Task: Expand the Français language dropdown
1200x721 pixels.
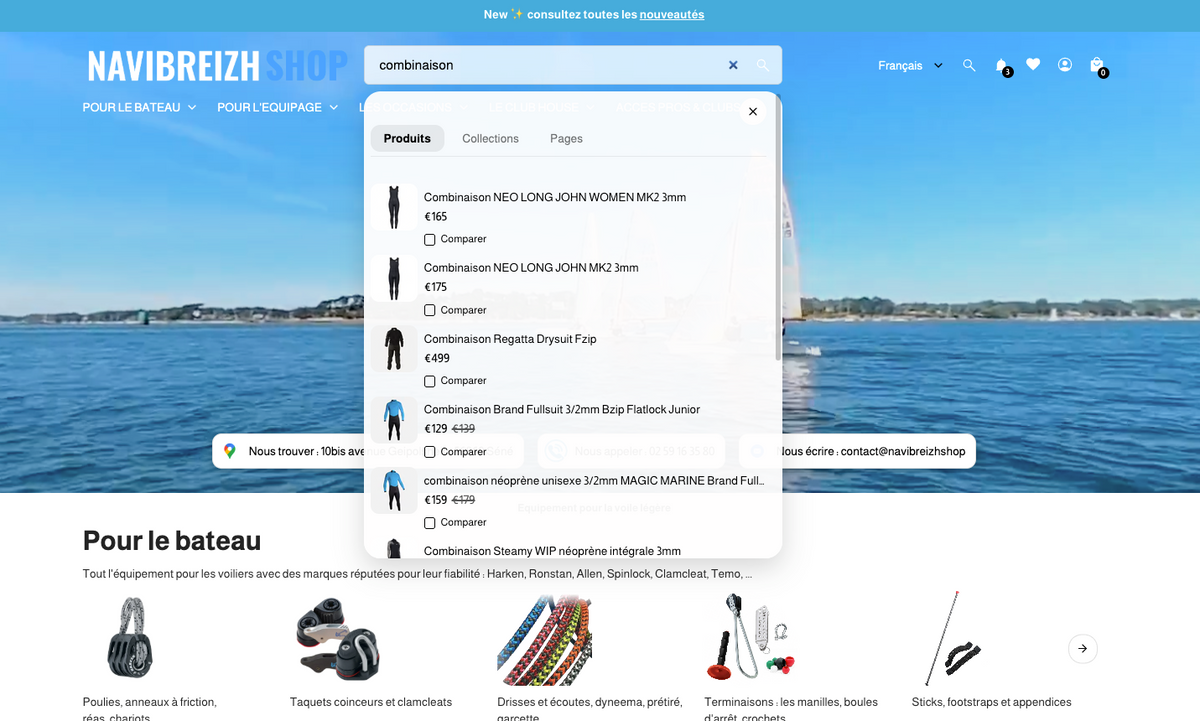Action: pyautogui.click(x=910, y=65)
